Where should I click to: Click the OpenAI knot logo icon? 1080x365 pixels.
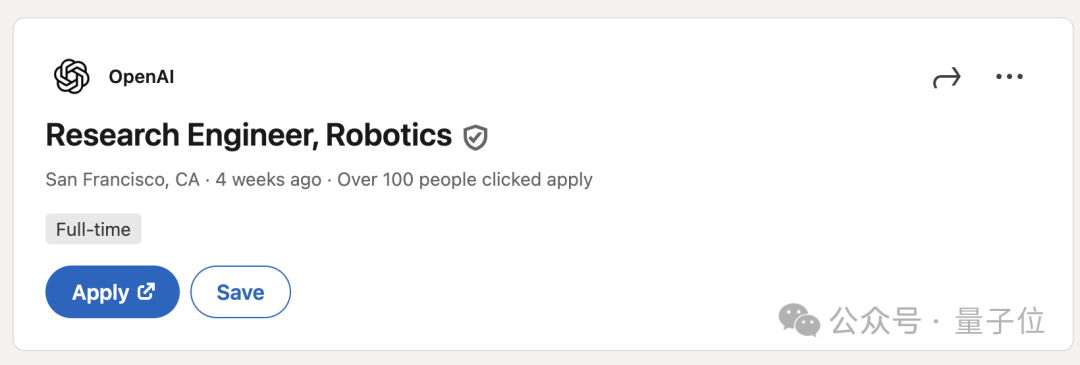click(72, 76)
